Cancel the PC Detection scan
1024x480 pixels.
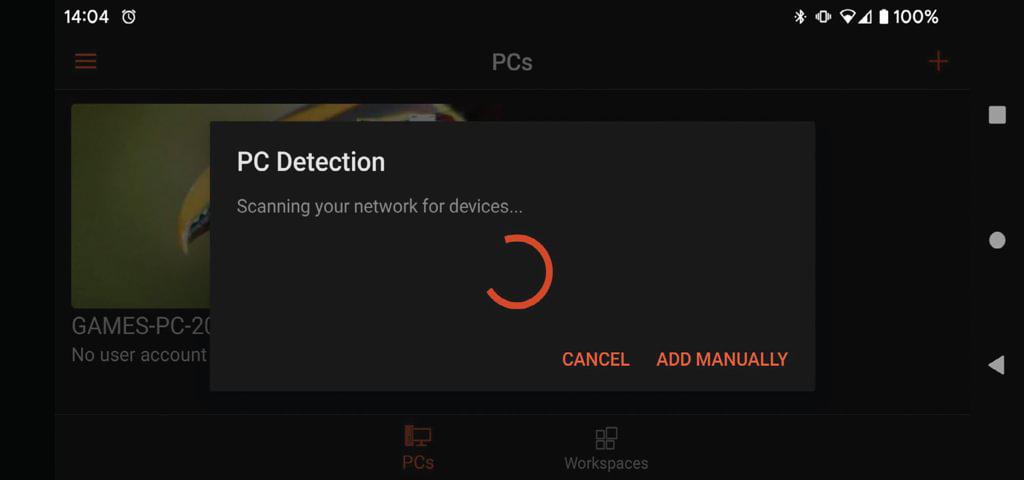596,360
